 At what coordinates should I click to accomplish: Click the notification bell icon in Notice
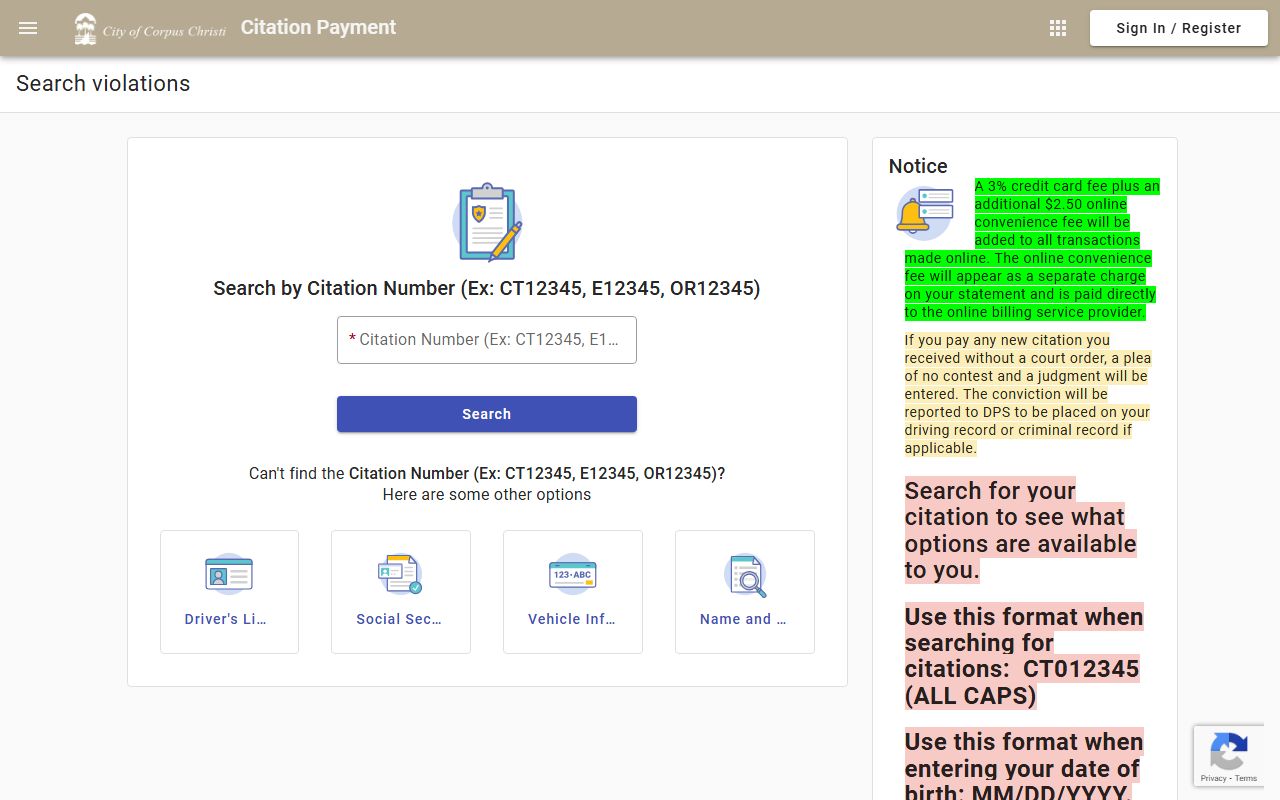click(925, 213)
